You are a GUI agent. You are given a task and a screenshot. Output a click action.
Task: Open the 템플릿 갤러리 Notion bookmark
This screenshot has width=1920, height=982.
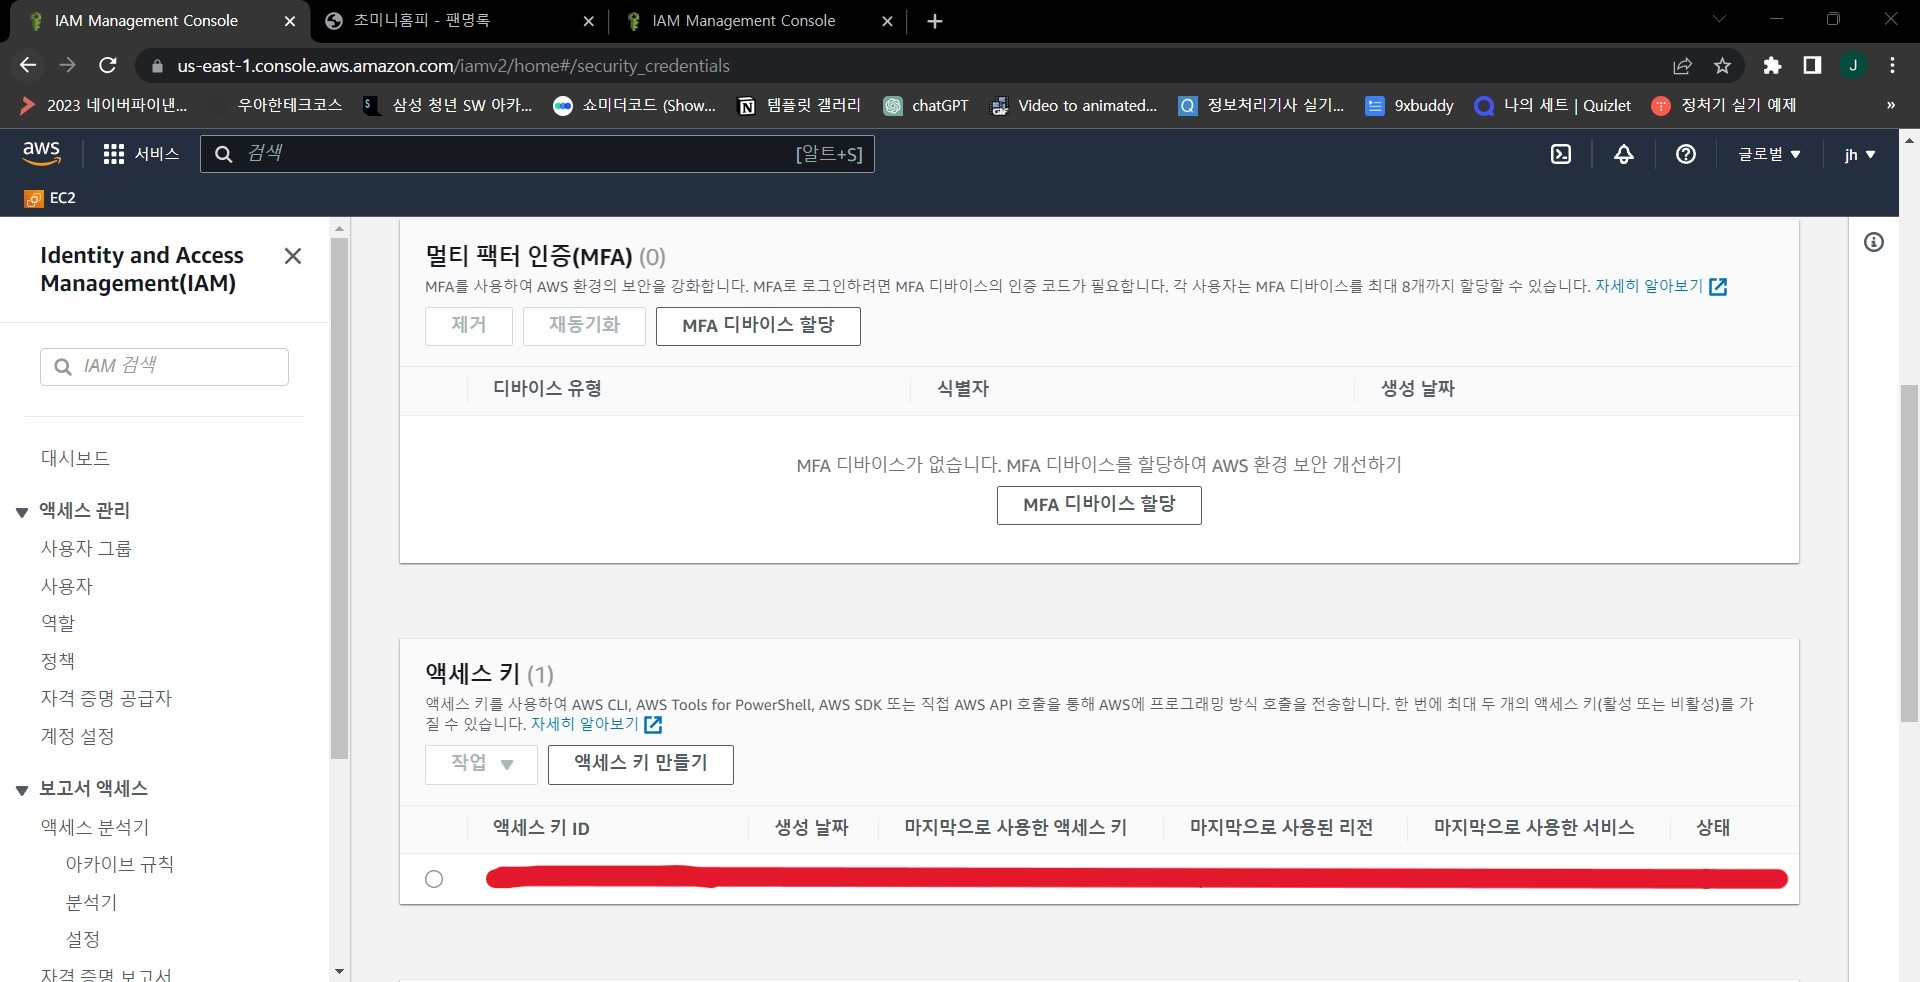(x=798, y=105)
